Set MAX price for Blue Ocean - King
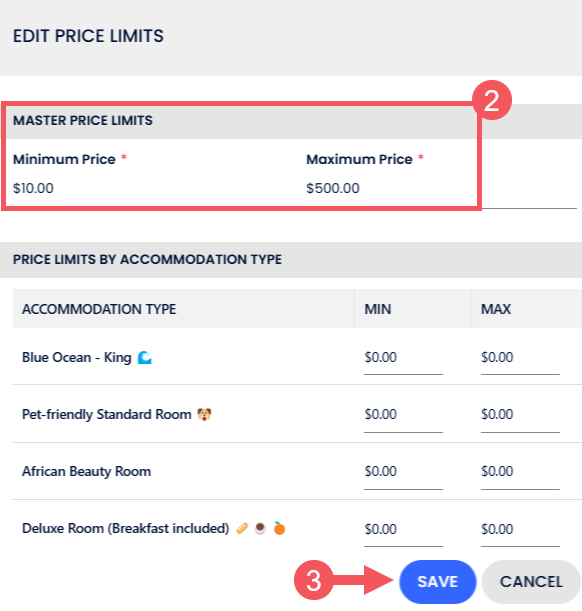 pyautogui.click(x=520, y=358)
